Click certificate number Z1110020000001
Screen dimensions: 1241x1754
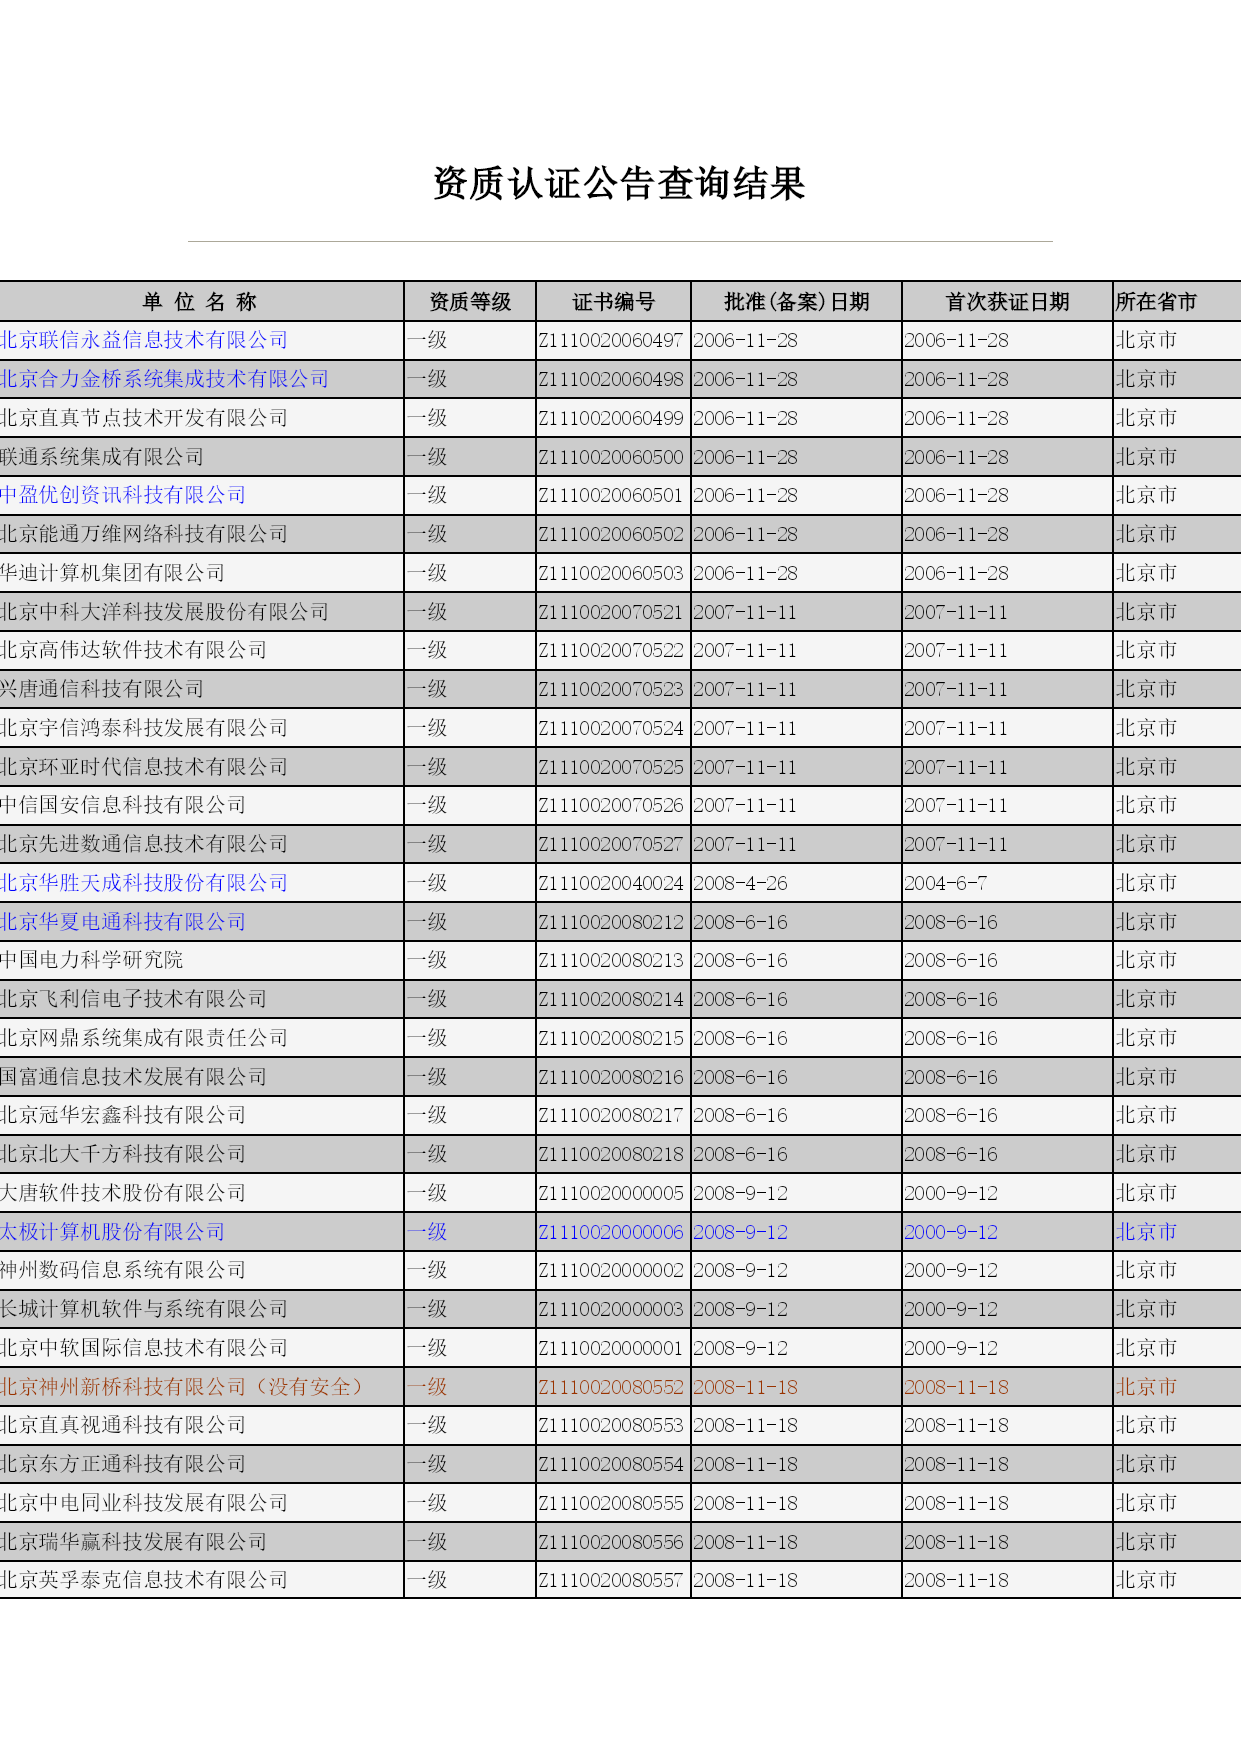tap(611, 1348)
